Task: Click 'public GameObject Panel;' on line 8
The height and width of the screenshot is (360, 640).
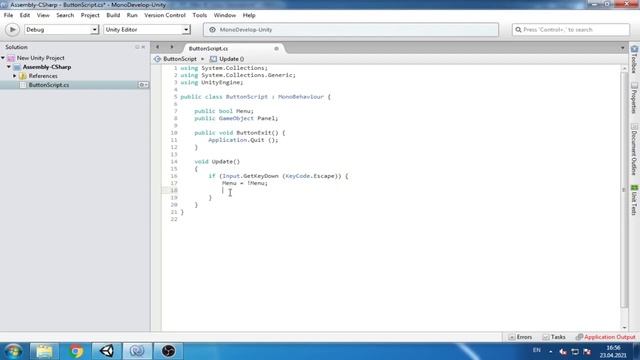Action: coord(236,118)
